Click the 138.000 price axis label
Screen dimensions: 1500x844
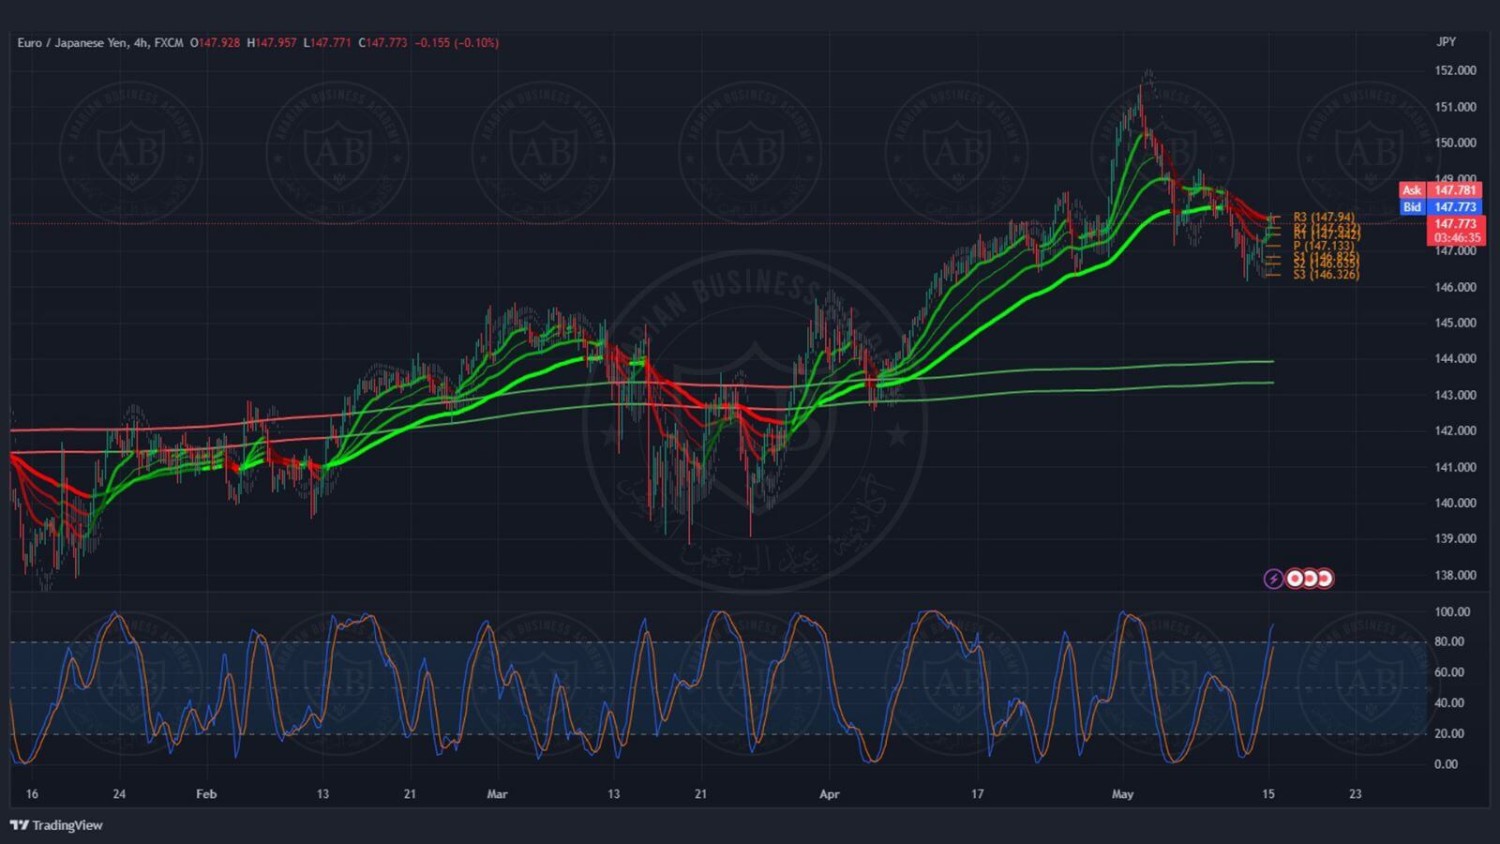coord(1456,575)
